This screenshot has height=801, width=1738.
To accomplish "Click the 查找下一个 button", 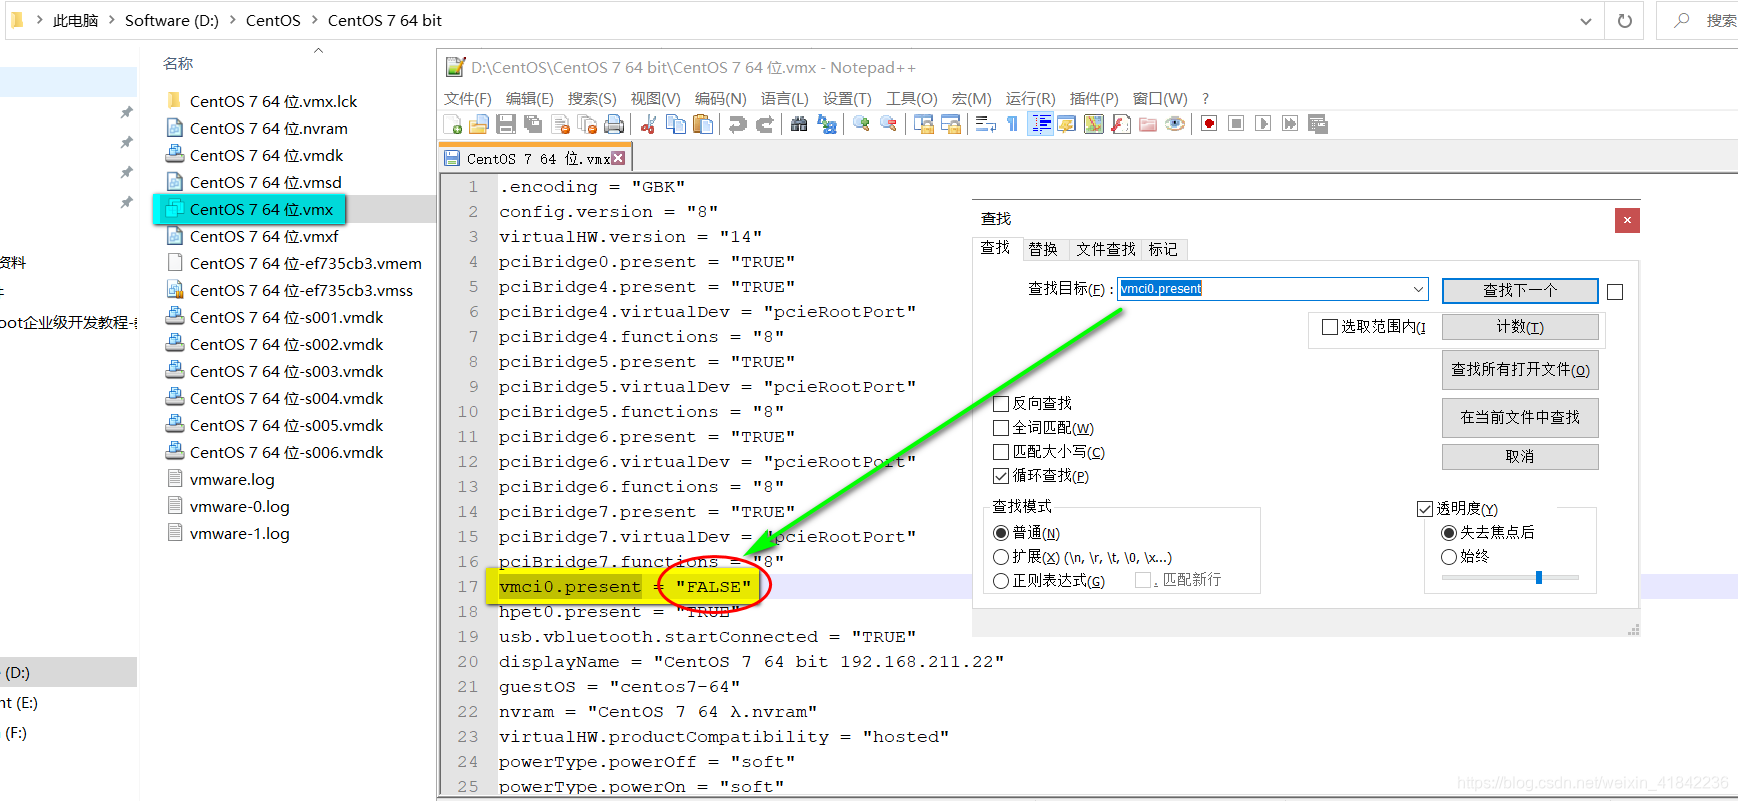I will (x=1520, y=290).
